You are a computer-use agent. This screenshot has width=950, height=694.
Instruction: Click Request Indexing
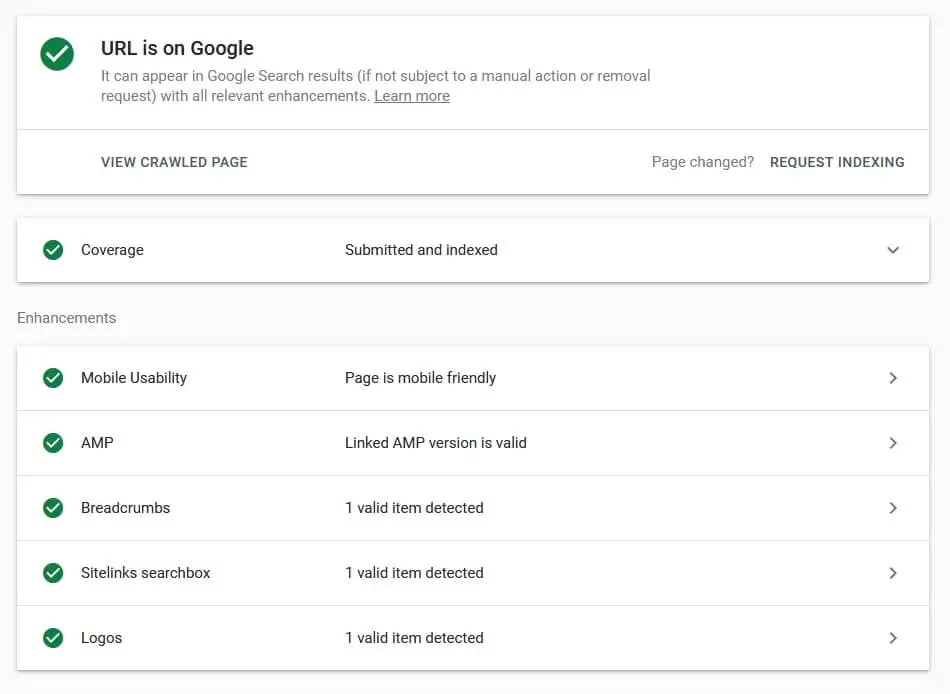837,162
